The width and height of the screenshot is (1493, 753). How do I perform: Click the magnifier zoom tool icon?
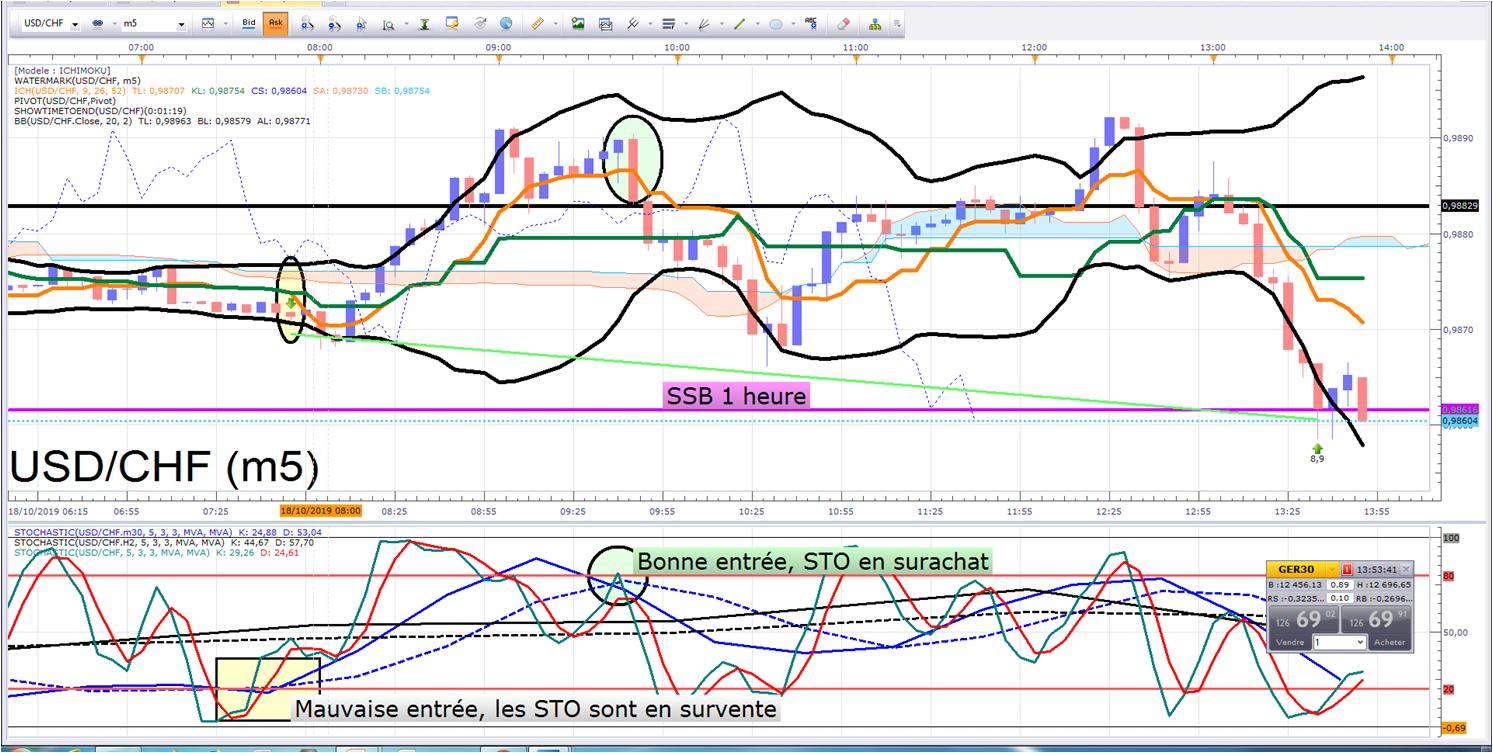[x=388, y=24]
